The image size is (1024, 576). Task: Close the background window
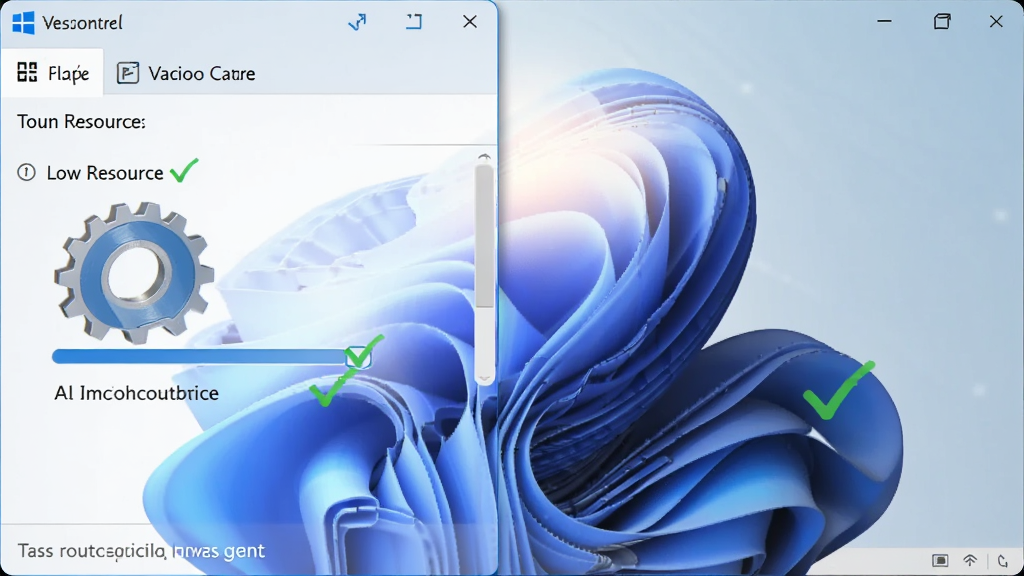pos(996,22)
